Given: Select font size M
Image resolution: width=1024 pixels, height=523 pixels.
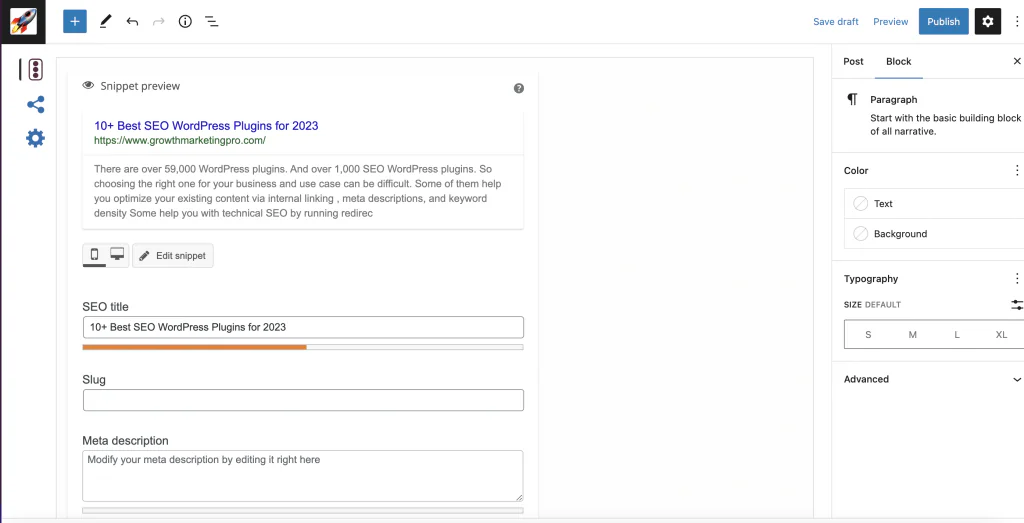Looking at the screenshot, I should (x=912, y=334).
